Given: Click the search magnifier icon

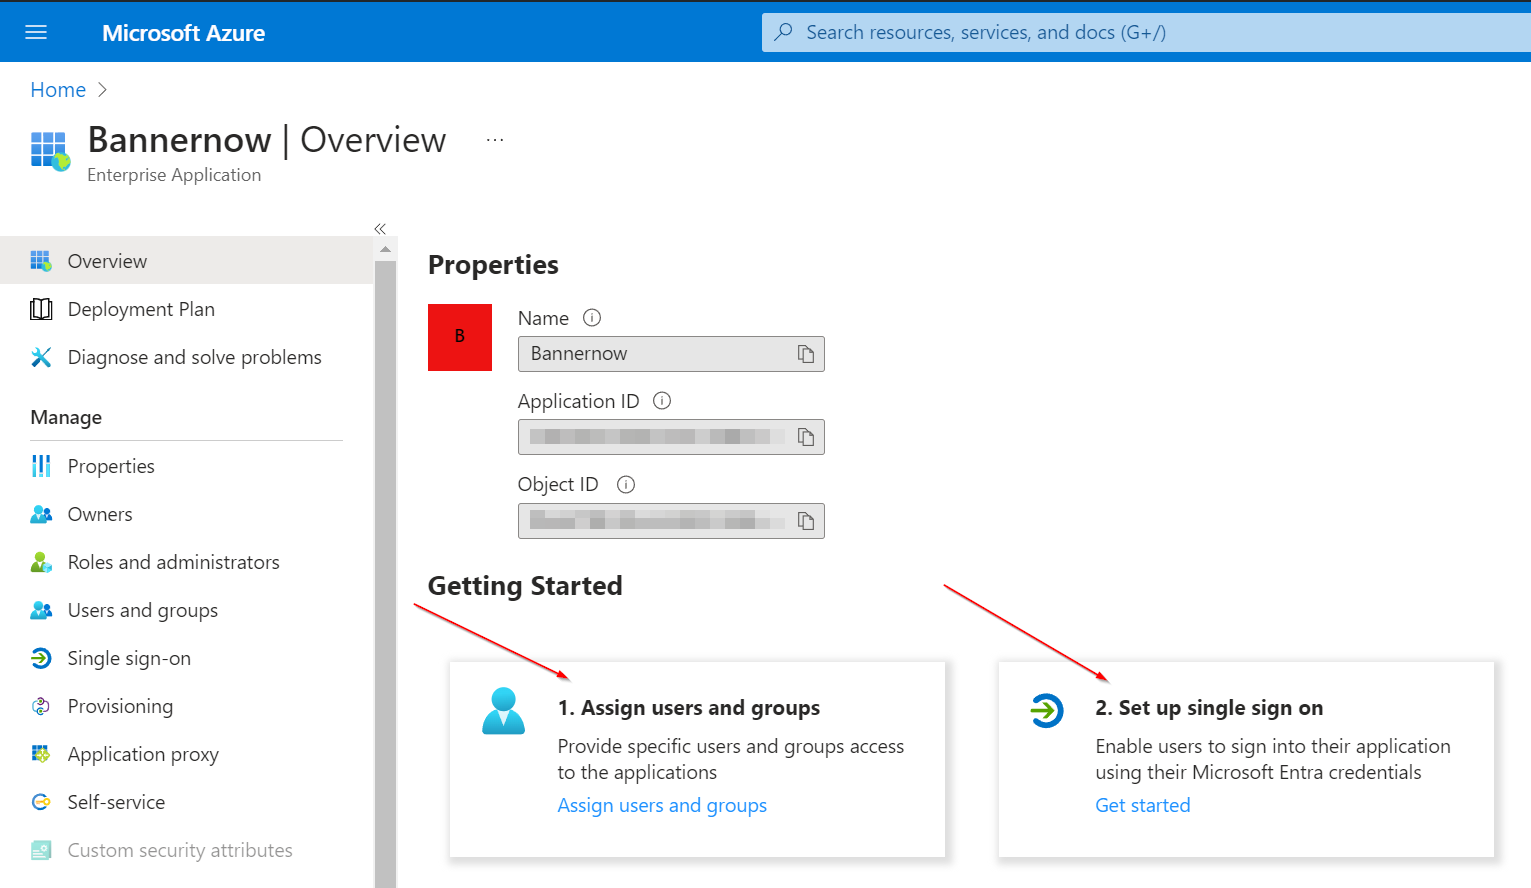Looking at the screenshot, I should click(x=784, y=32).
